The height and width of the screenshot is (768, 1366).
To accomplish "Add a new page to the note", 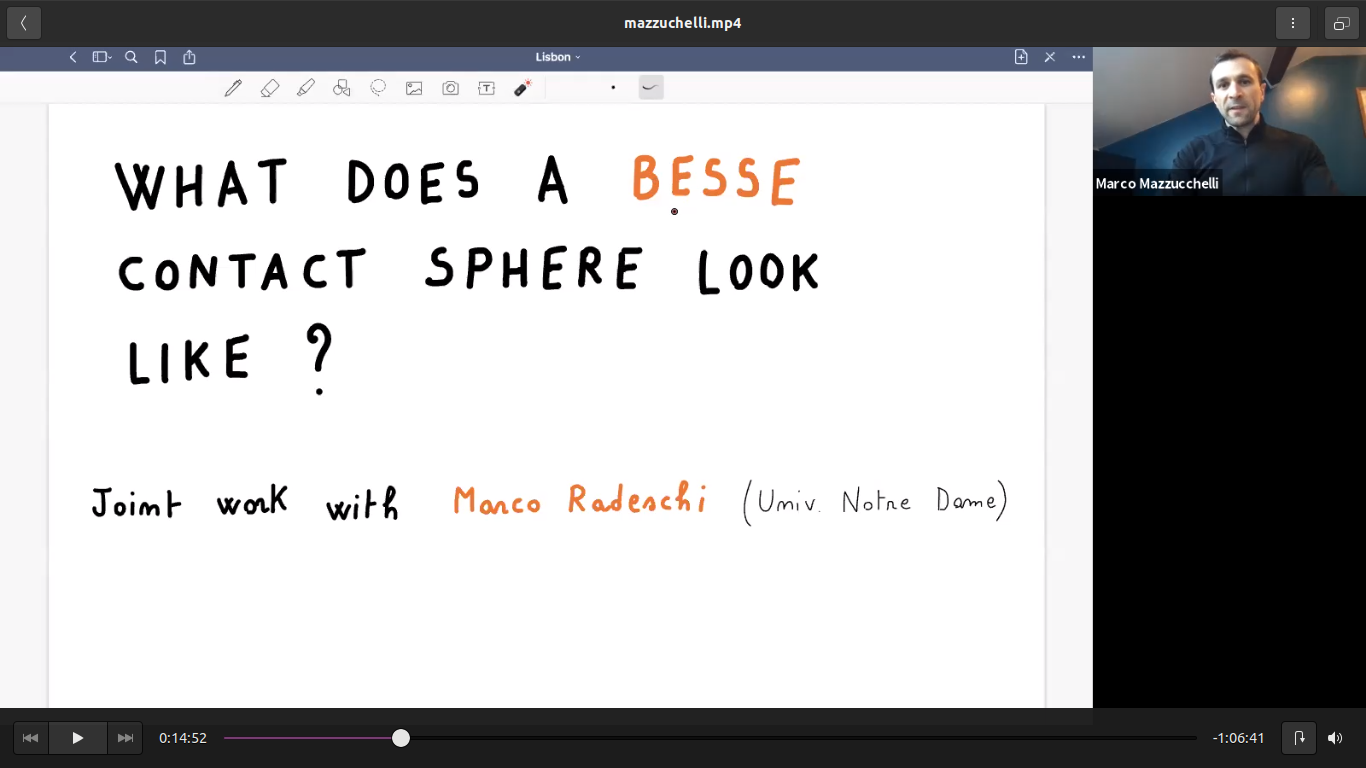I will coord(1021,57).
